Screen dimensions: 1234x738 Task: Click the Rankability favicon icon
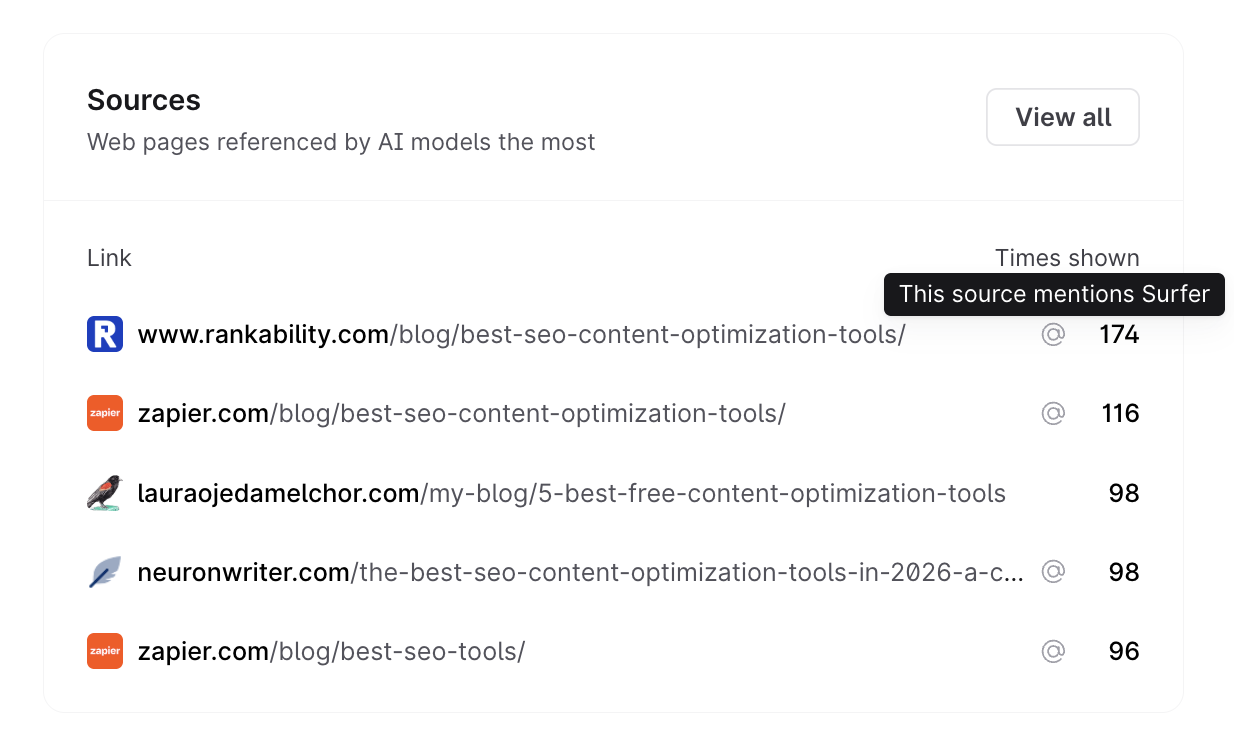(x=105, y=334)
